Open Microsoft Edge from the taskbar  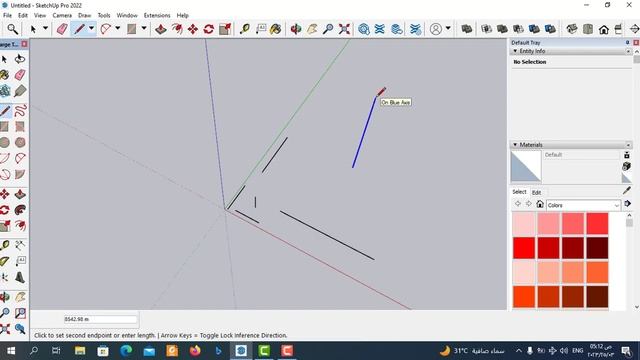click(126, 351)
